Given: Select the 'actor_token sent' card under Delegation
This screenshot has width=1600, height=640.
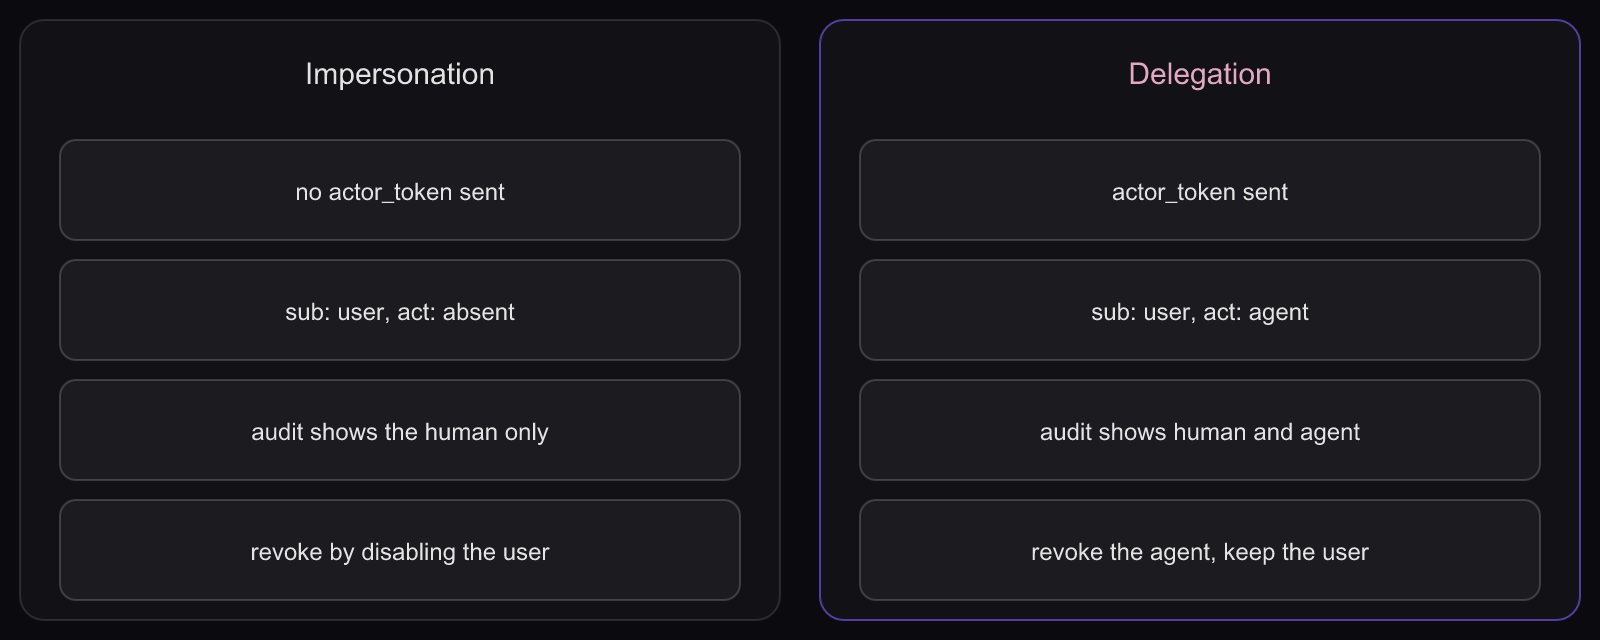Looking at the screenshot, I should coord(1200,190).
